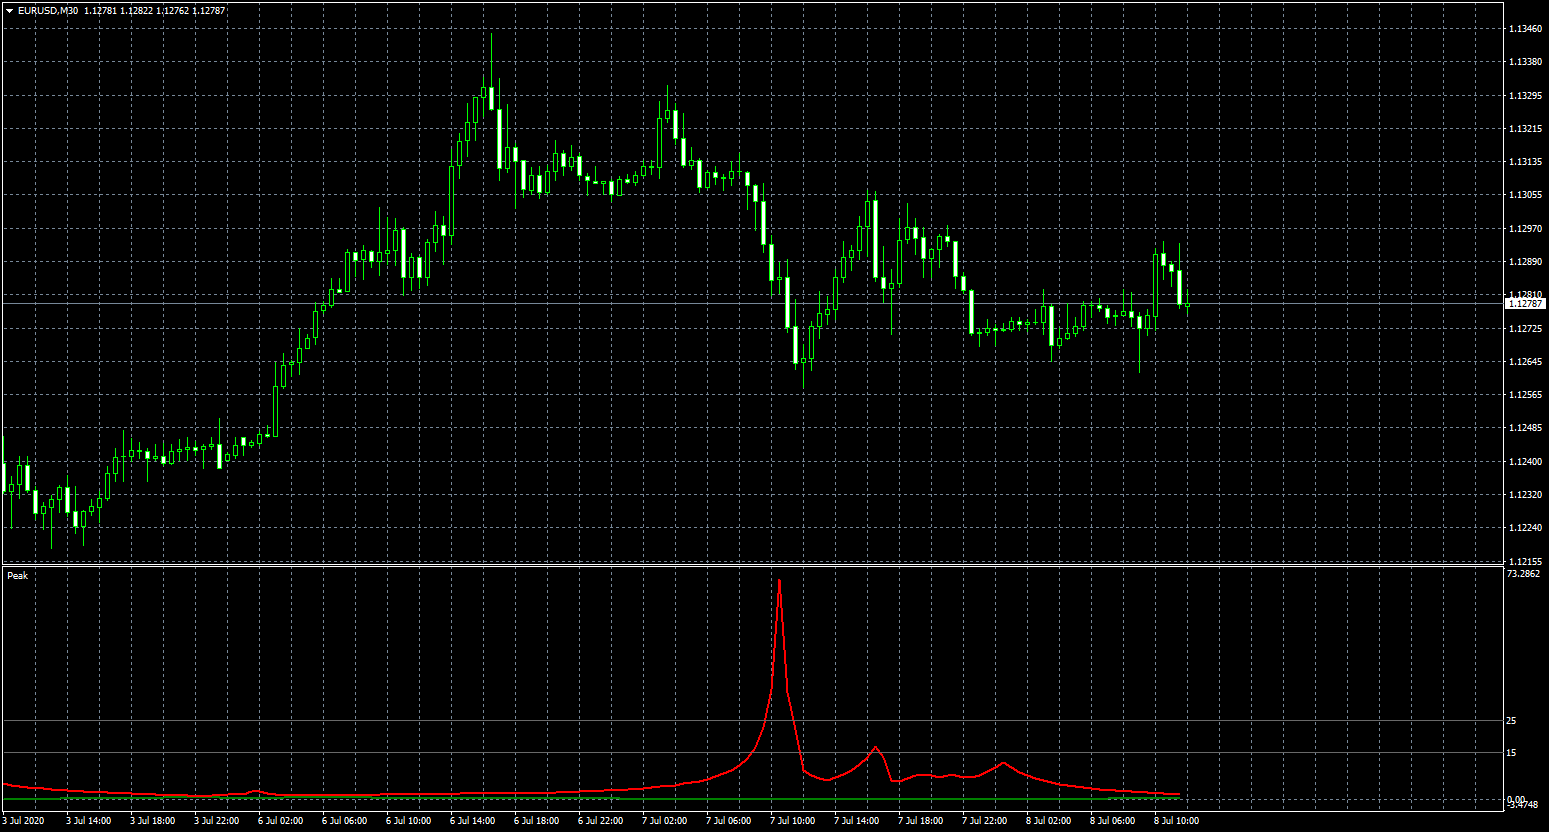Click the 1.12970 price axis label
This screenshot has height=832, width=1549.
1524,229
